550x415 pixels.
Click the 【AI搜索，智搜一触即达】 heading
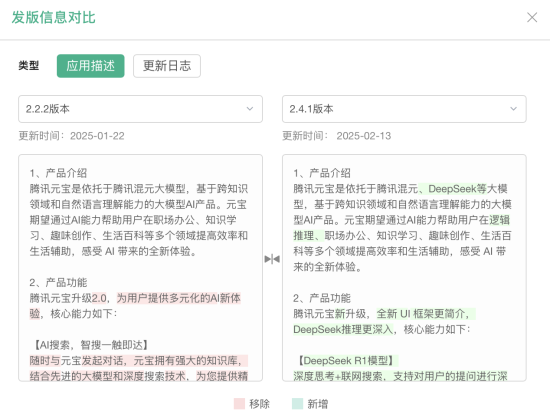89,345
